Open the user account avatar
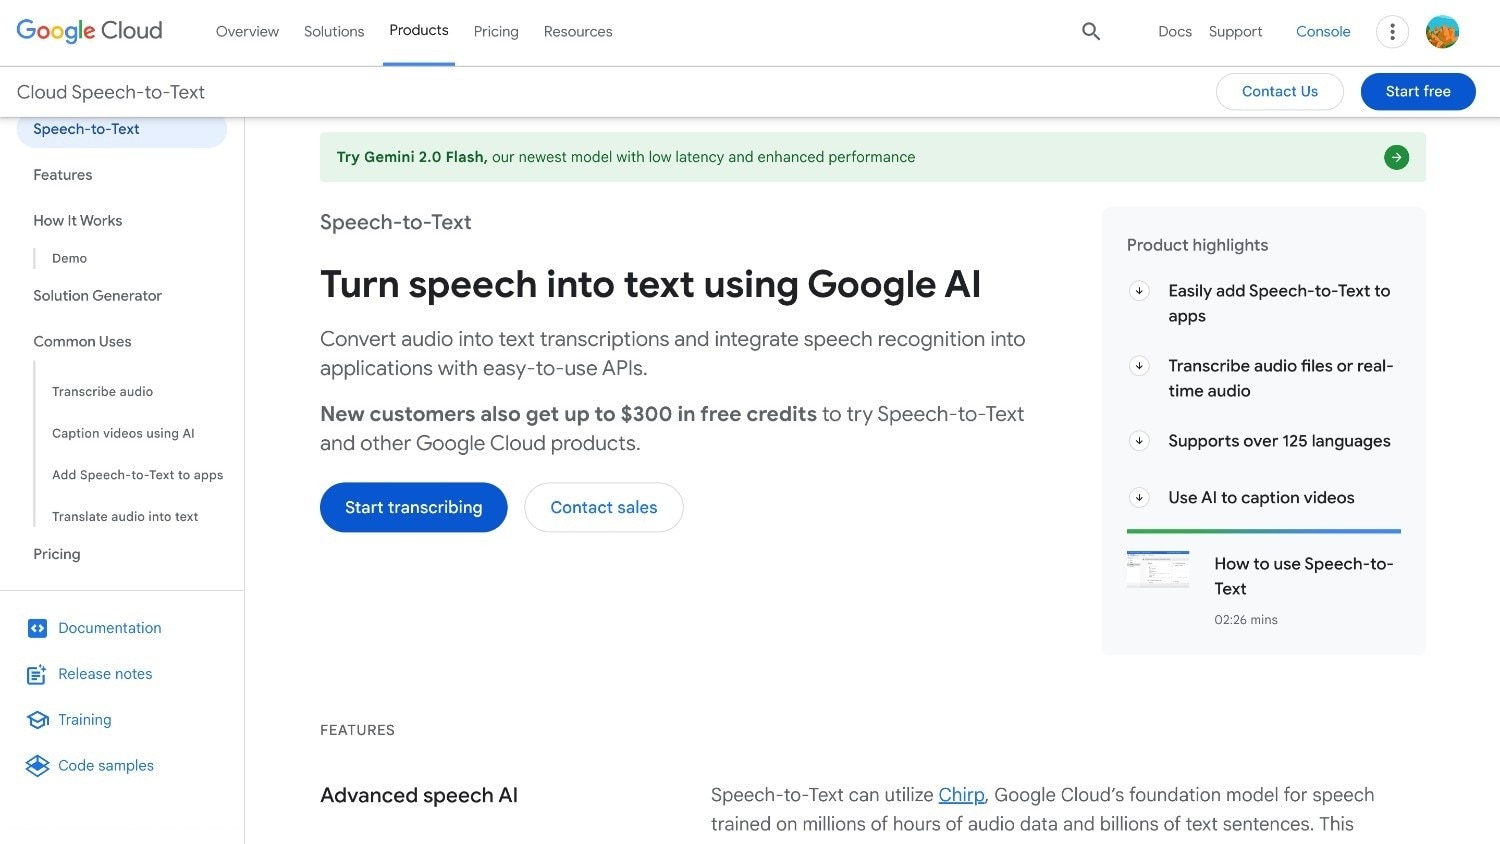The height and width of the screenshot is (844, 1500). click(1442, 32)
